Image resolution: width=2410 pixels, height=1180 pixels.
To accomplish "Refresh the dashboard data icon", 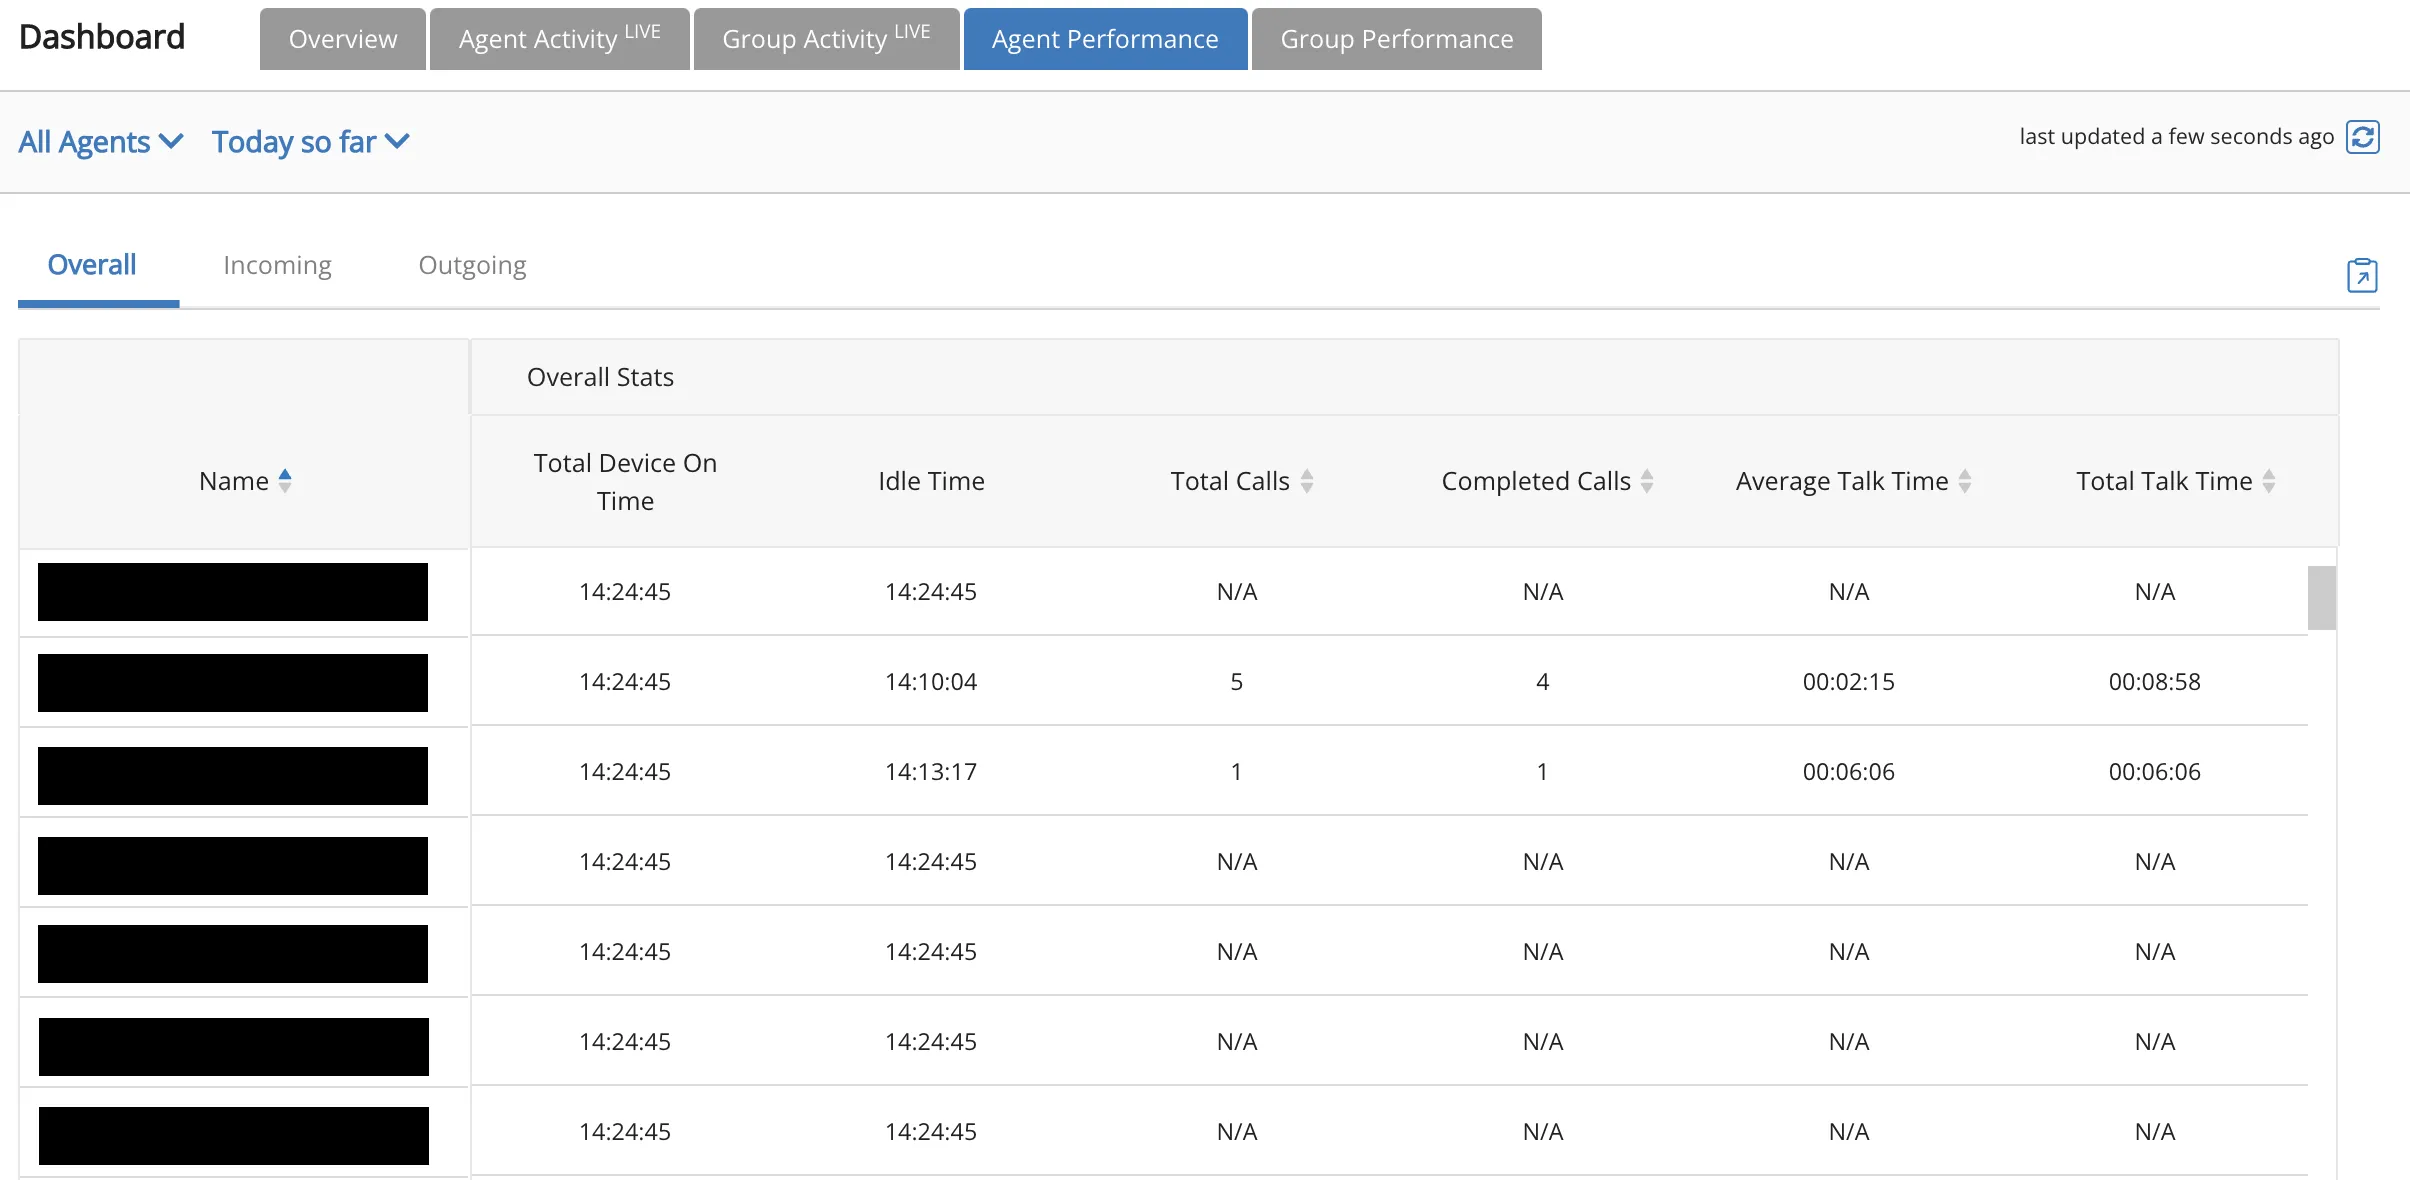I will [2363, 137].
